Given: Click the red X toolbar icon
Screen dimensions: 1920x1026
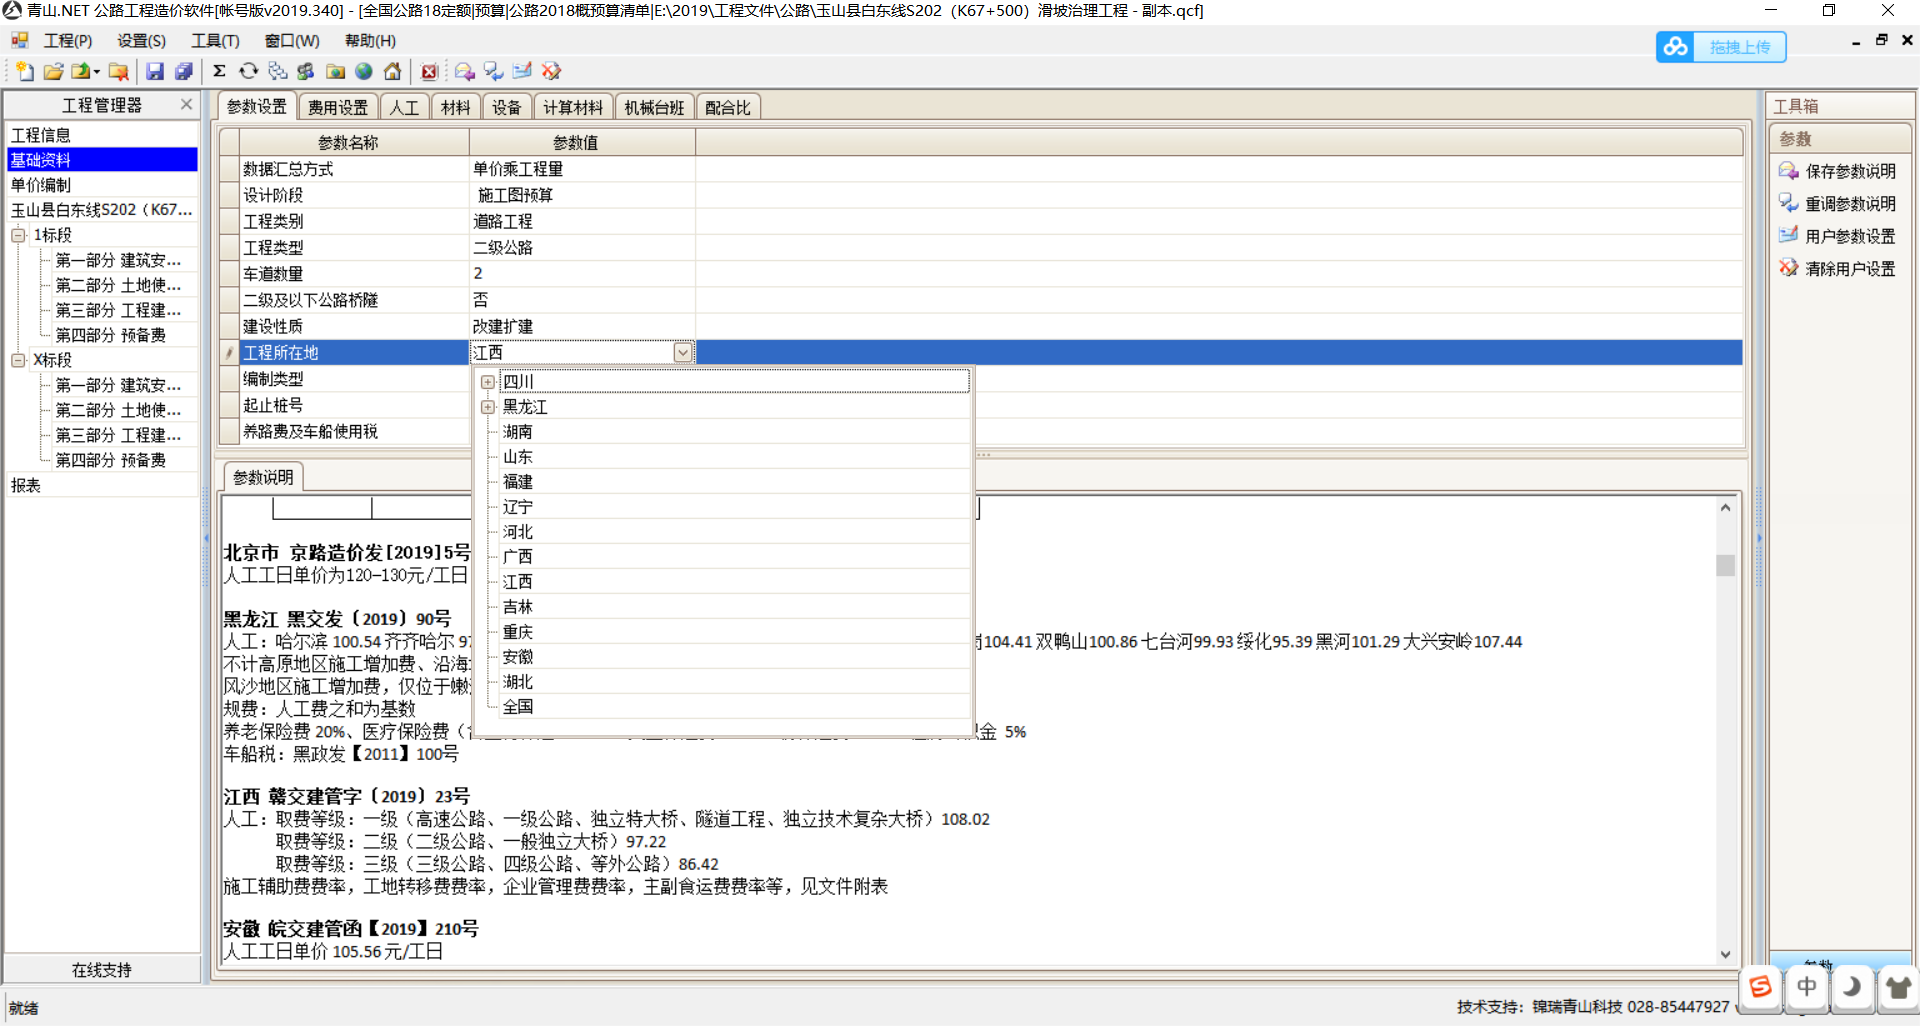Looking at the screenshot, I should coord(429,71).
